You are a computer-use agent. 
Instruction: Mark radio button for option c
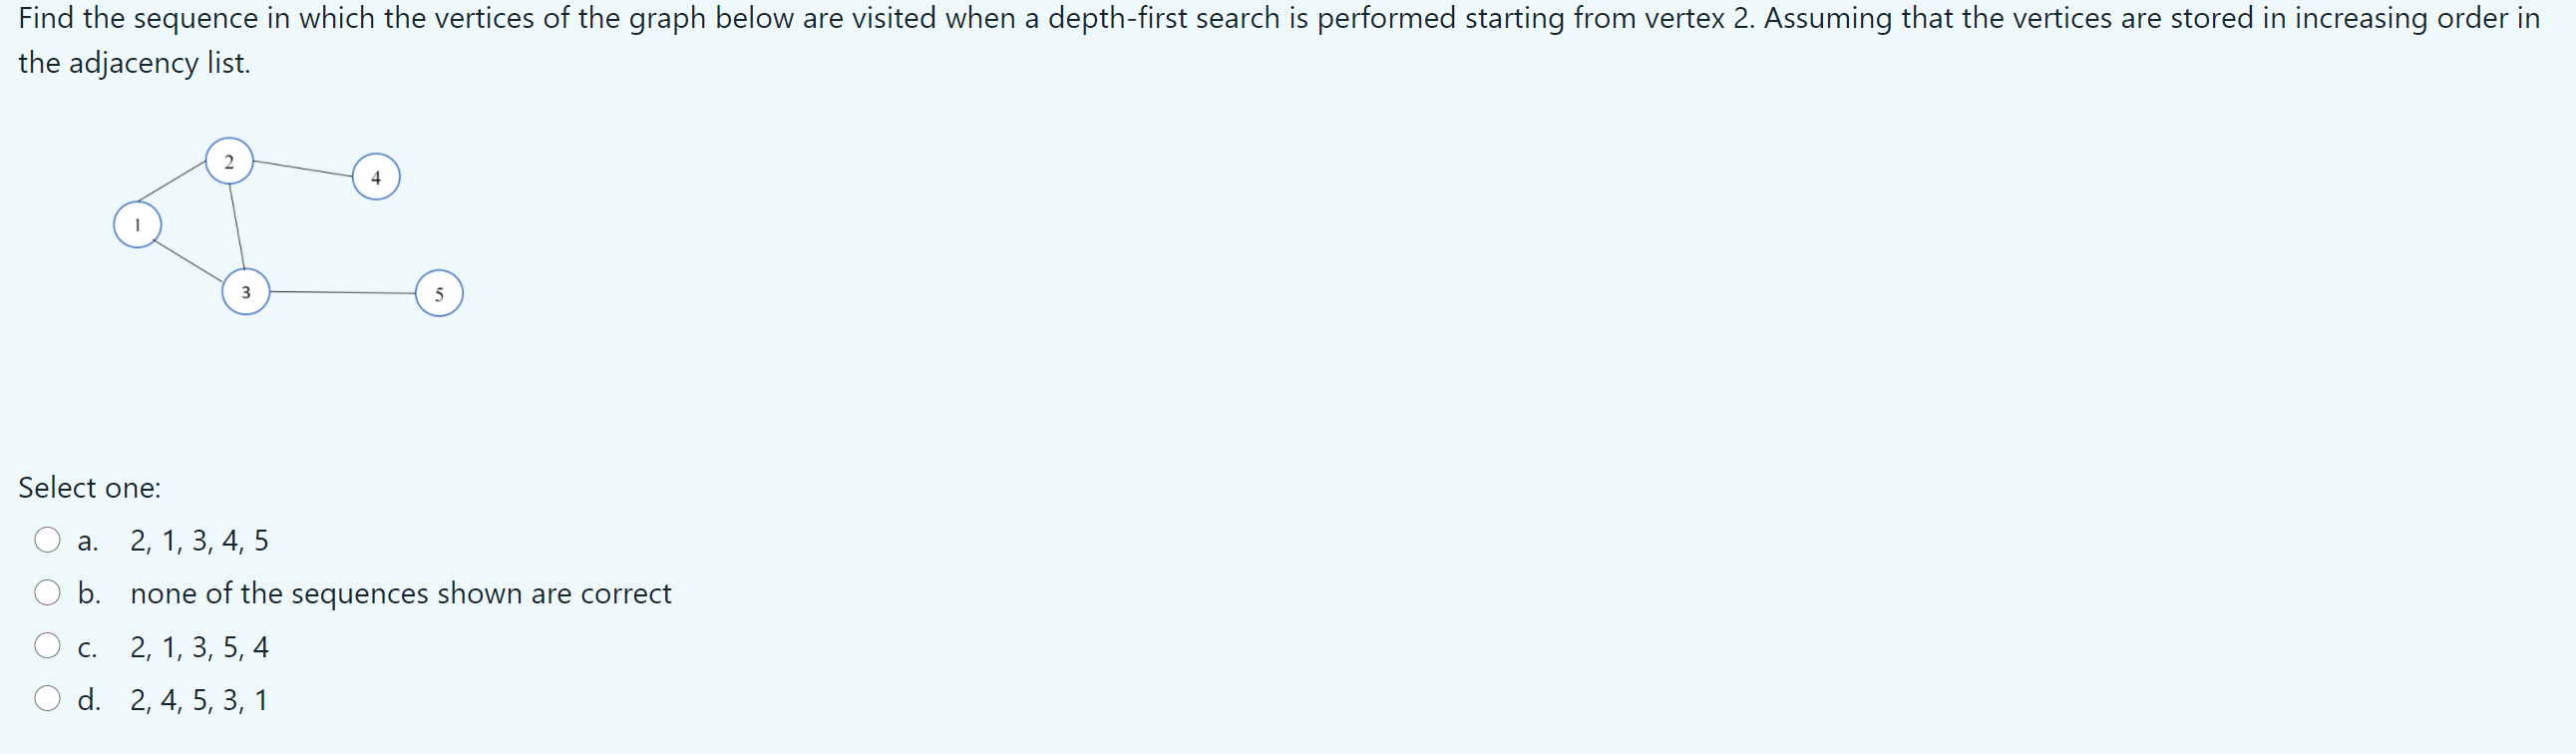[x=47, y=646]
